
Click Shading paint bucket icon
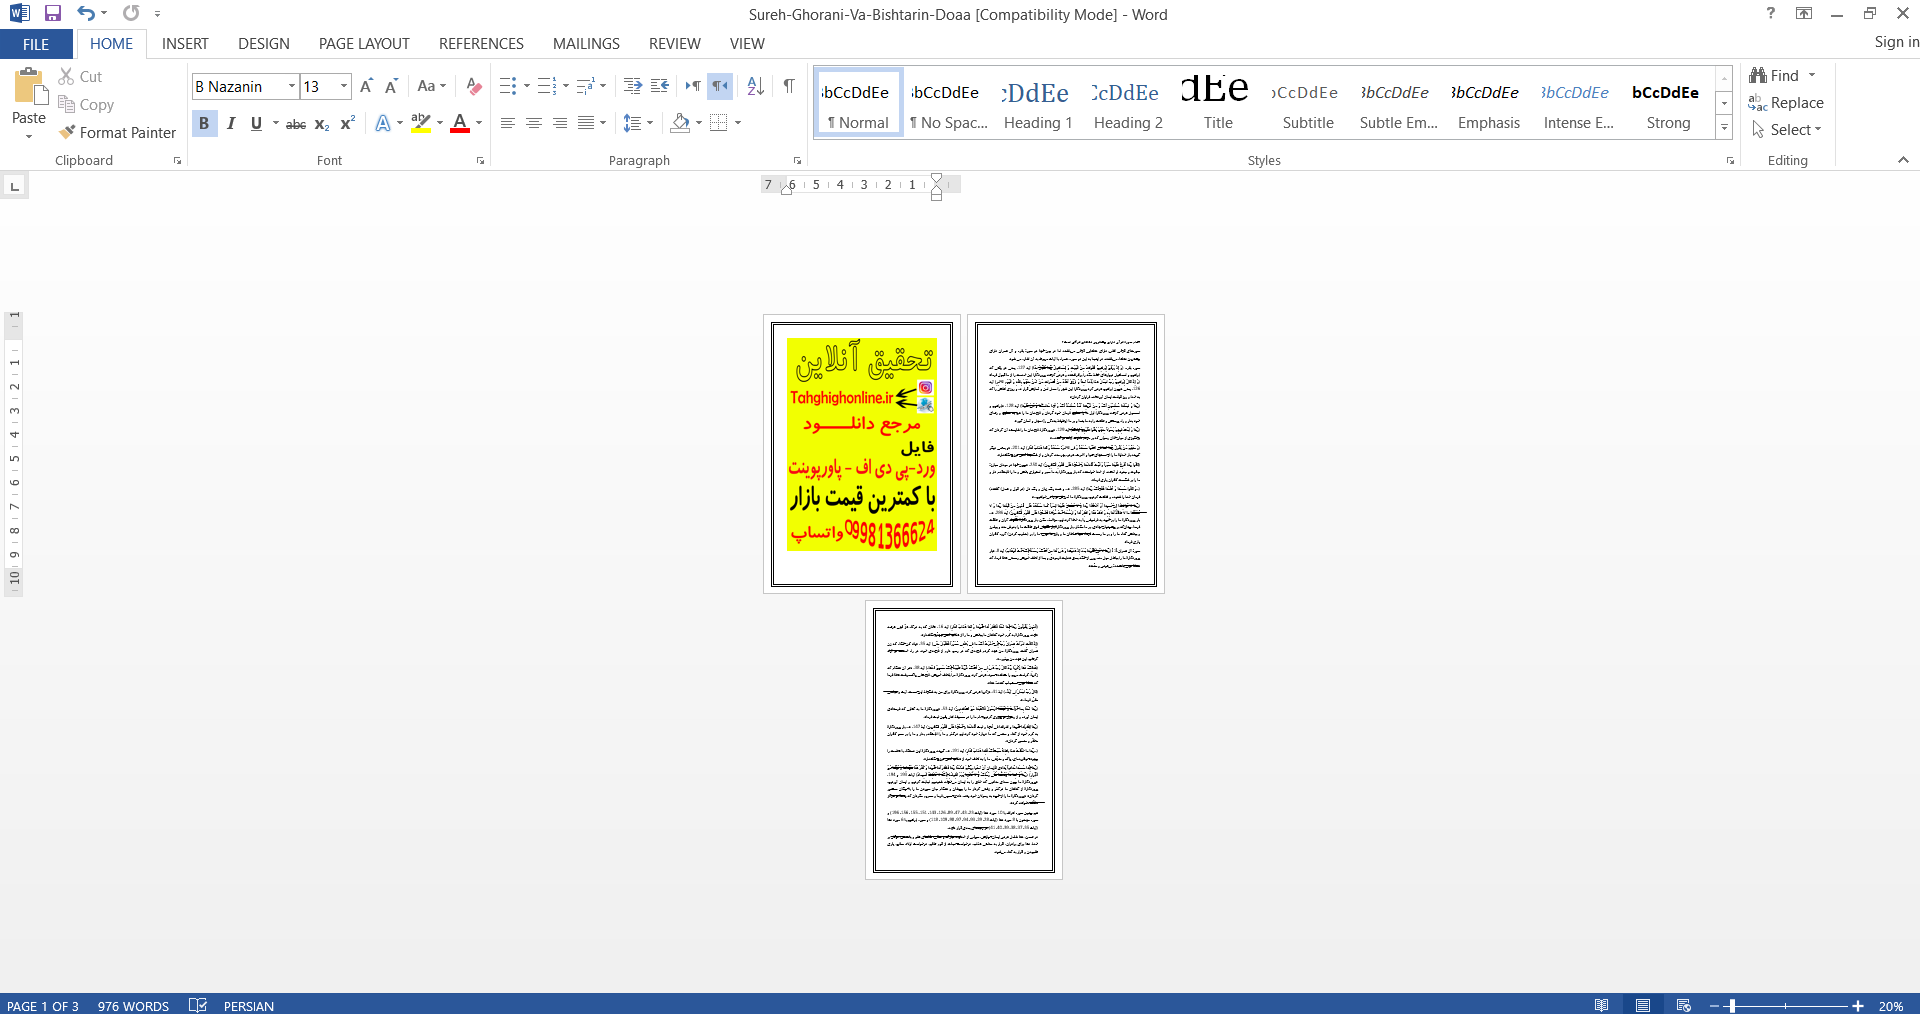tap(680, 123)
